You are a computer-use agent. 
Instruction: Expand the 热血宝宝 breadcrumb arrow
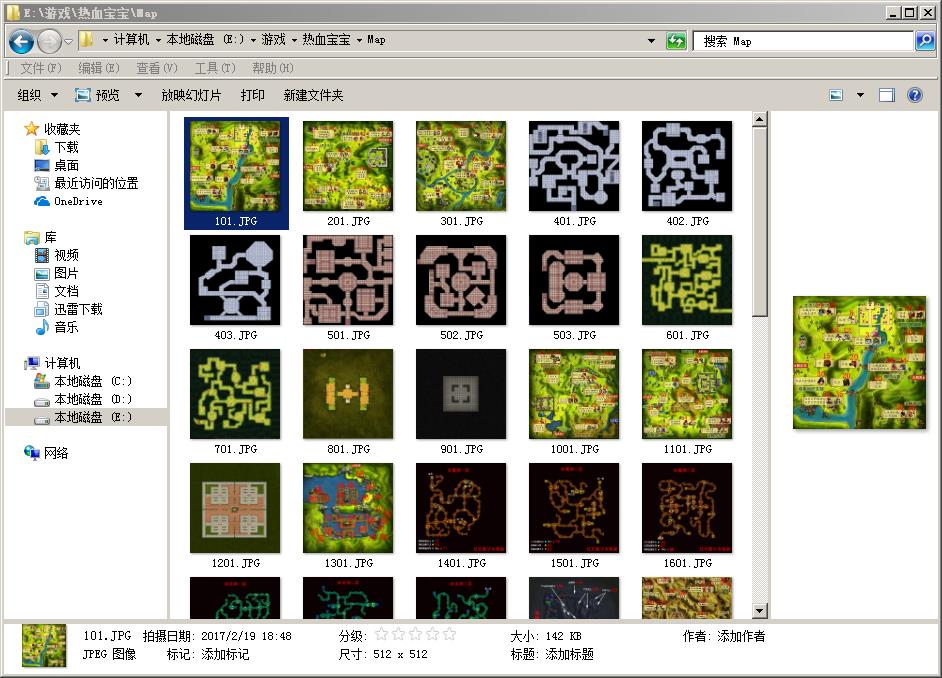pyautogui.click(x=359, y=40)
